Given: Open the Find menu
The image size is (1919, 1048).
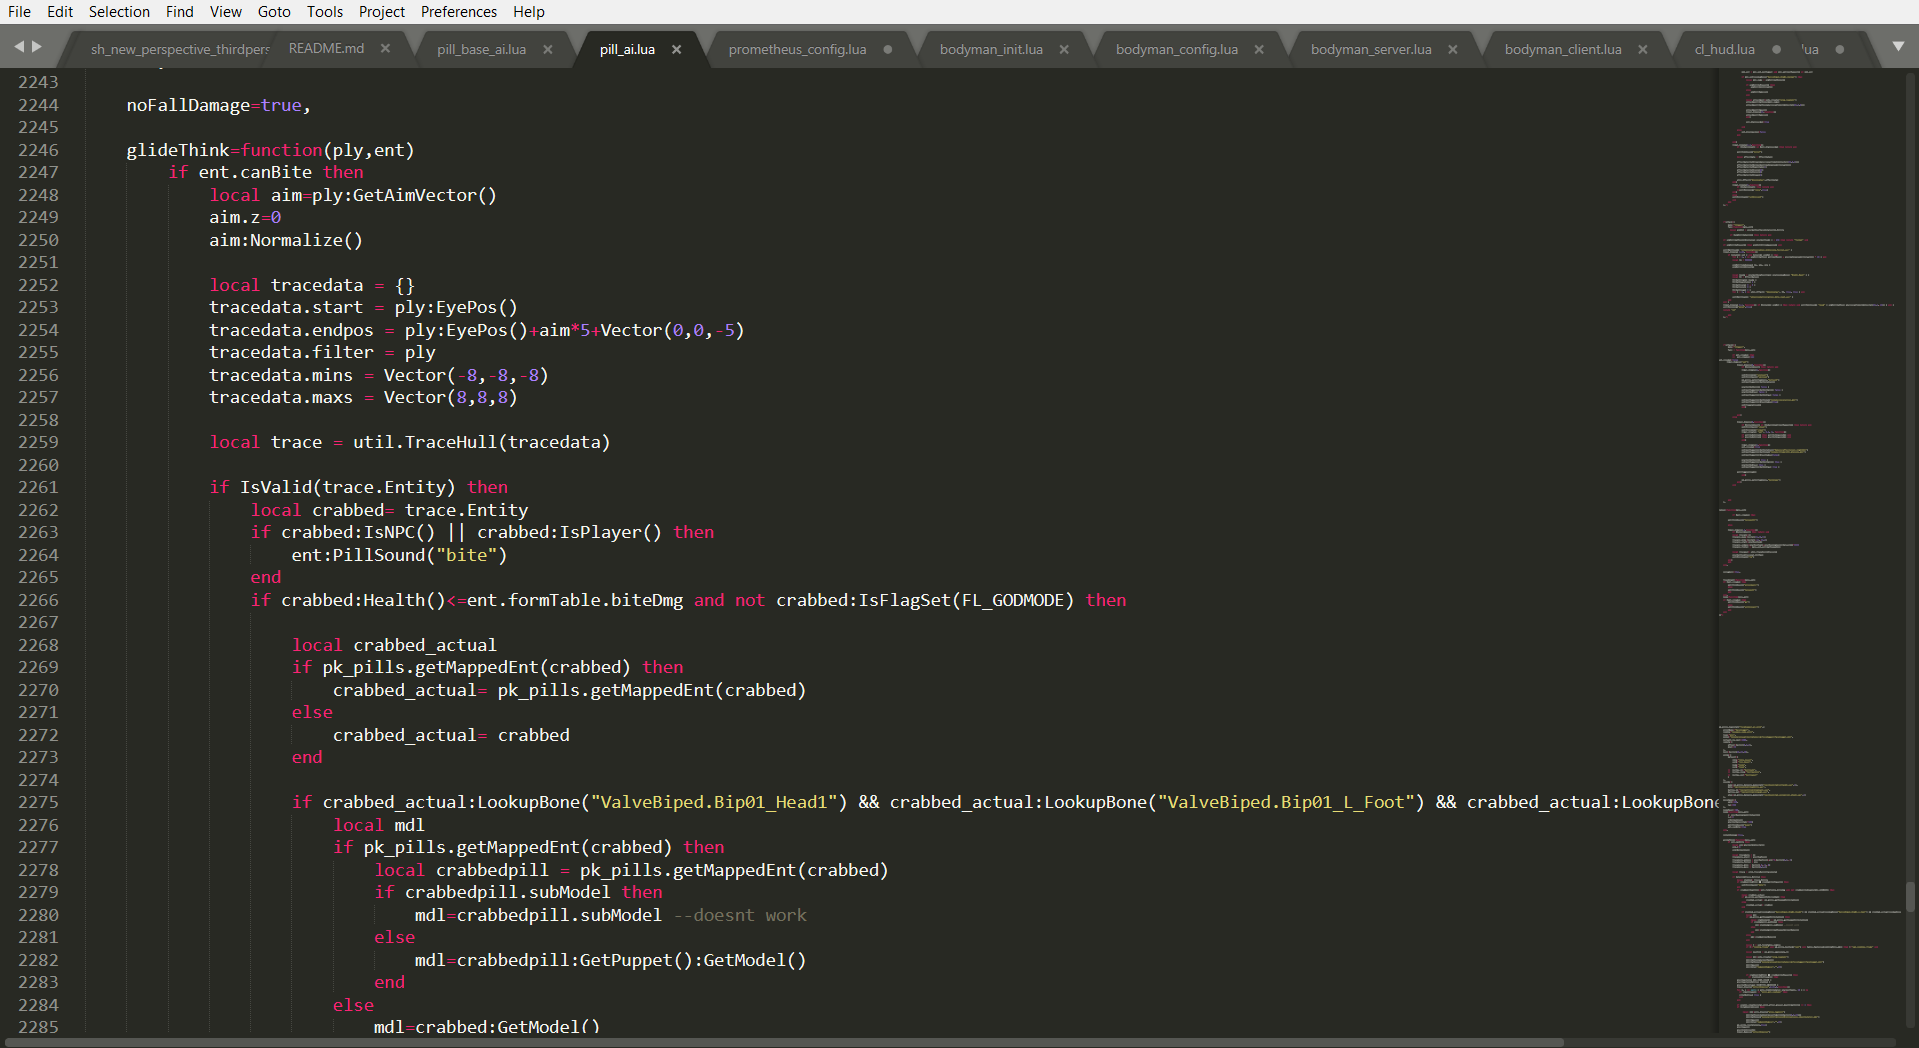Looking at the screenshot, I should pos(180,12).
